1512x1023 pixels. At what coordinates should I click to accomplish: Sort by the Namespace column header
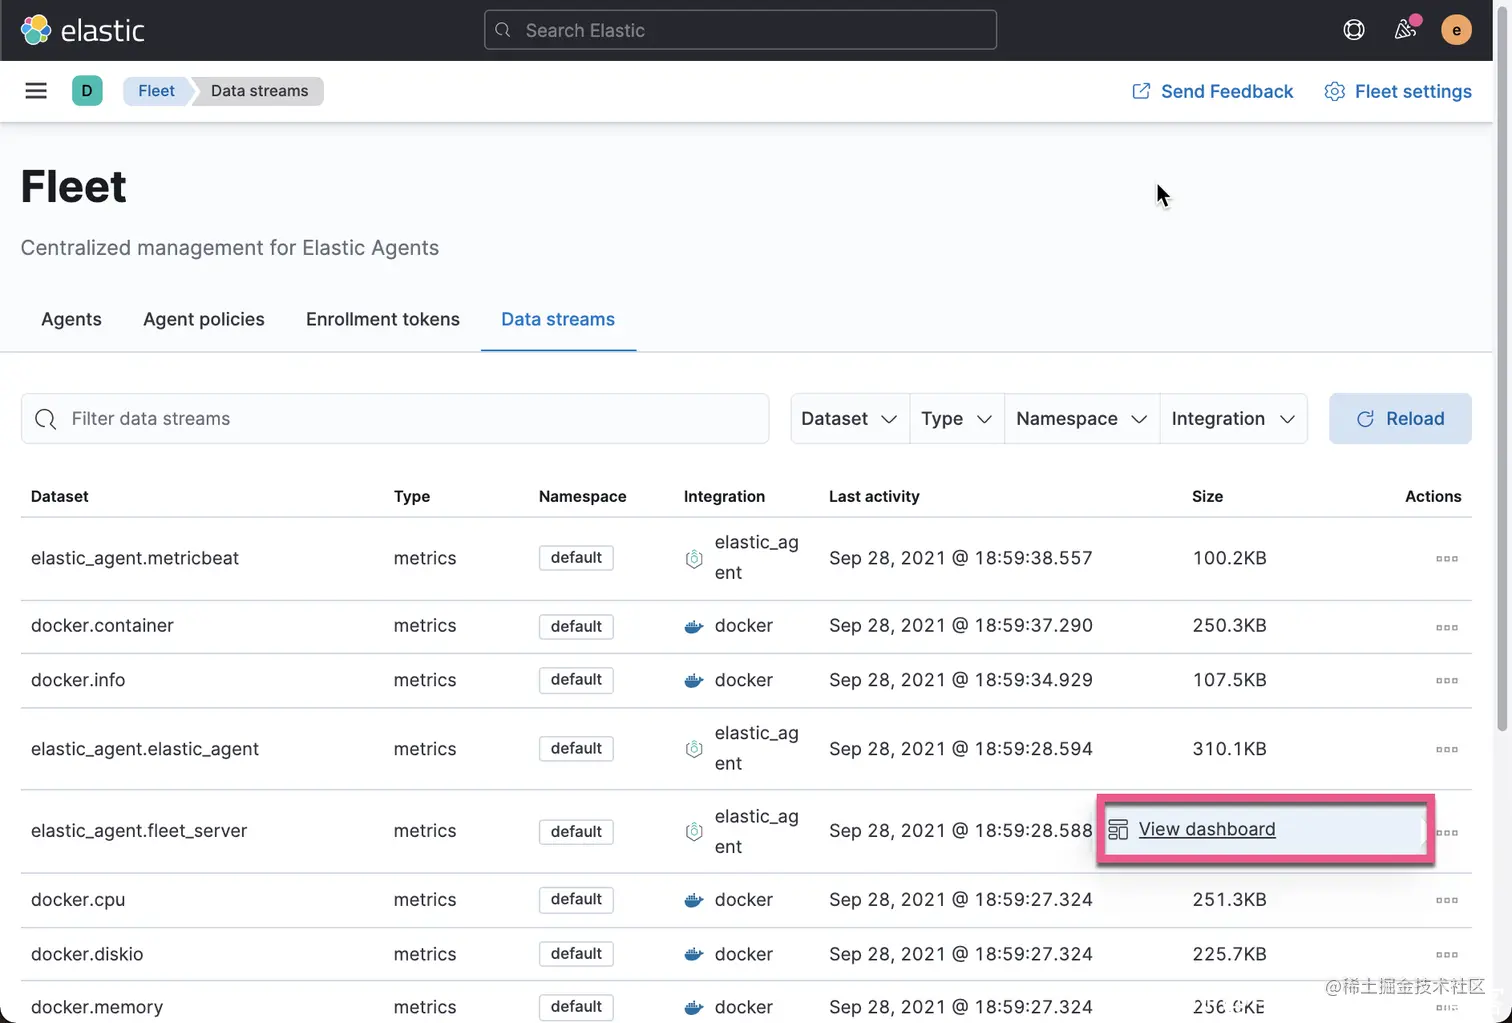(582, 496)
